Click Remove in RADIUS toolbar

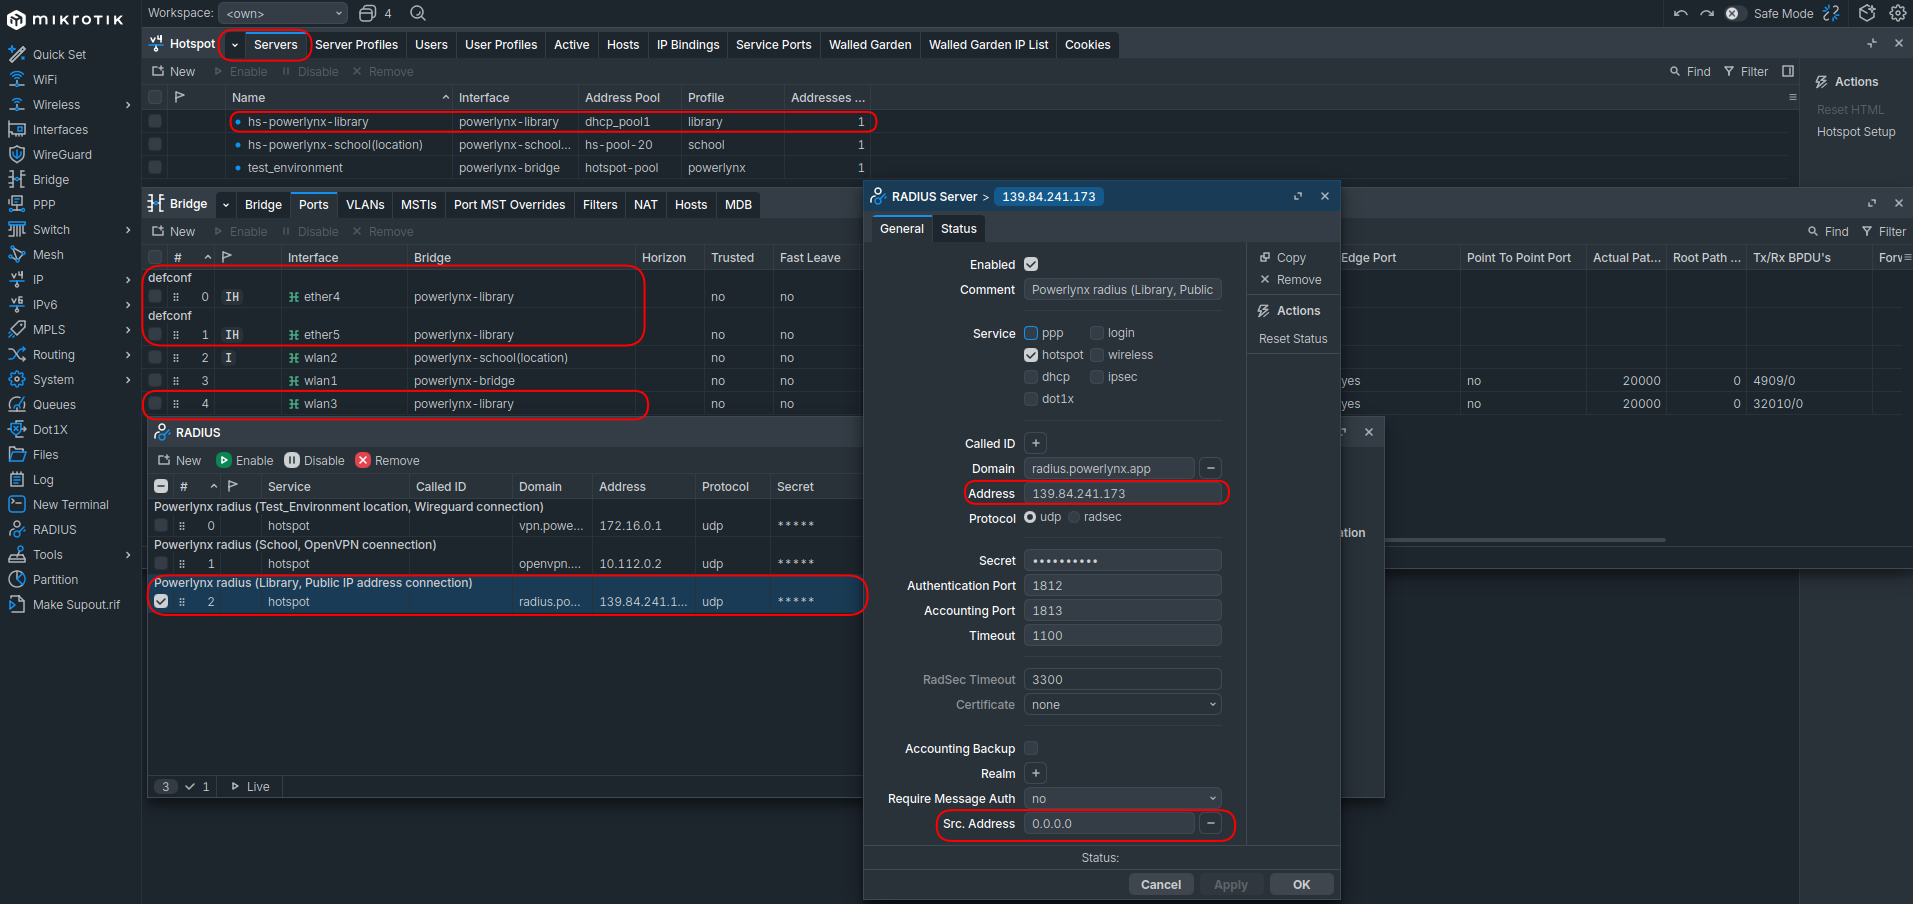pyautogui.click(x=388, y=461)
